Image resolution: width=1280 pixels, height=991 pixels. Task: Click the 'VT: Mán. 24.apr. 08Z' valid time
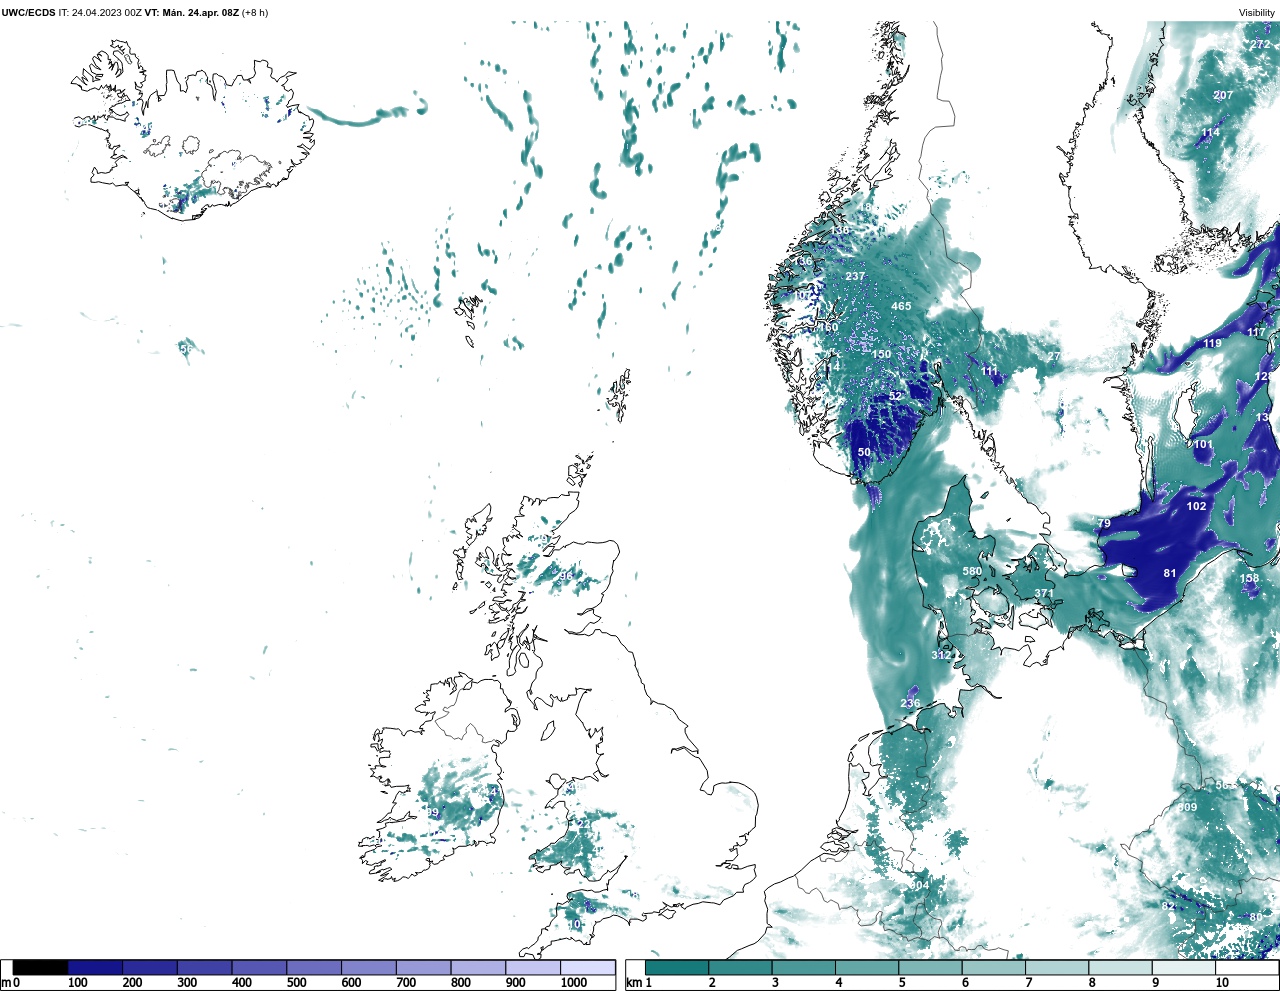click(x=192, y=13)
